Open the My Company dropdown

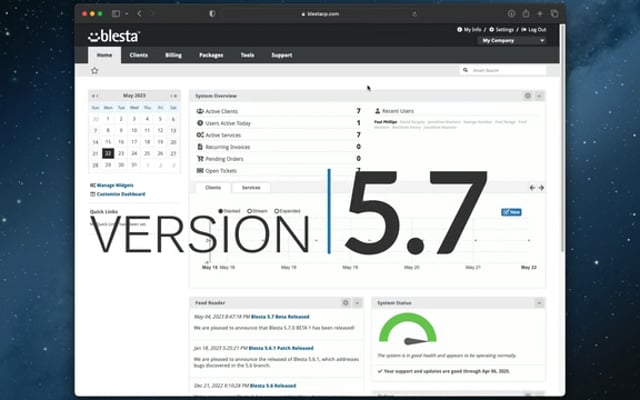click(x=513, y=40)
